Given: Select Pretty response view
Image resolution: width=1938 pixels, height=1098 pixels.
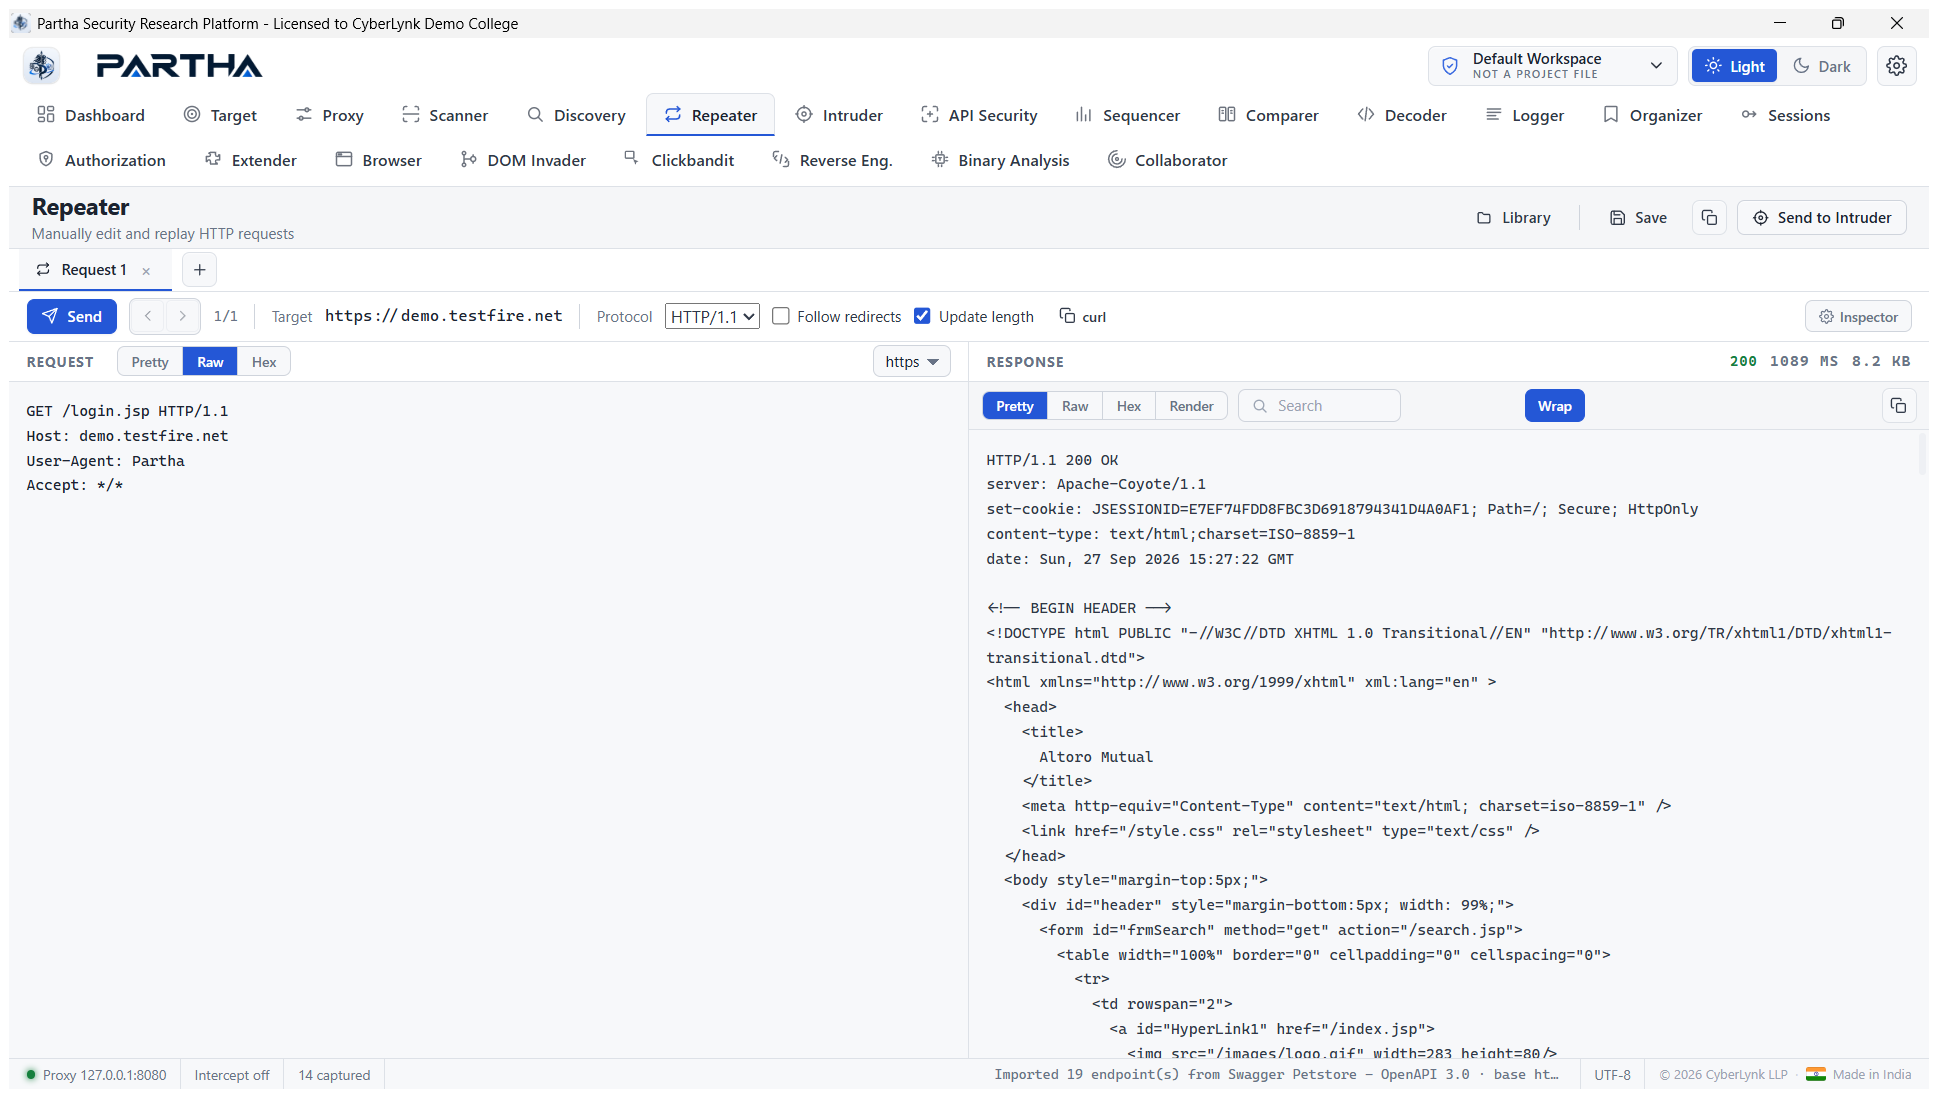Looking at the screenshot, I should tap(1015, 406).
